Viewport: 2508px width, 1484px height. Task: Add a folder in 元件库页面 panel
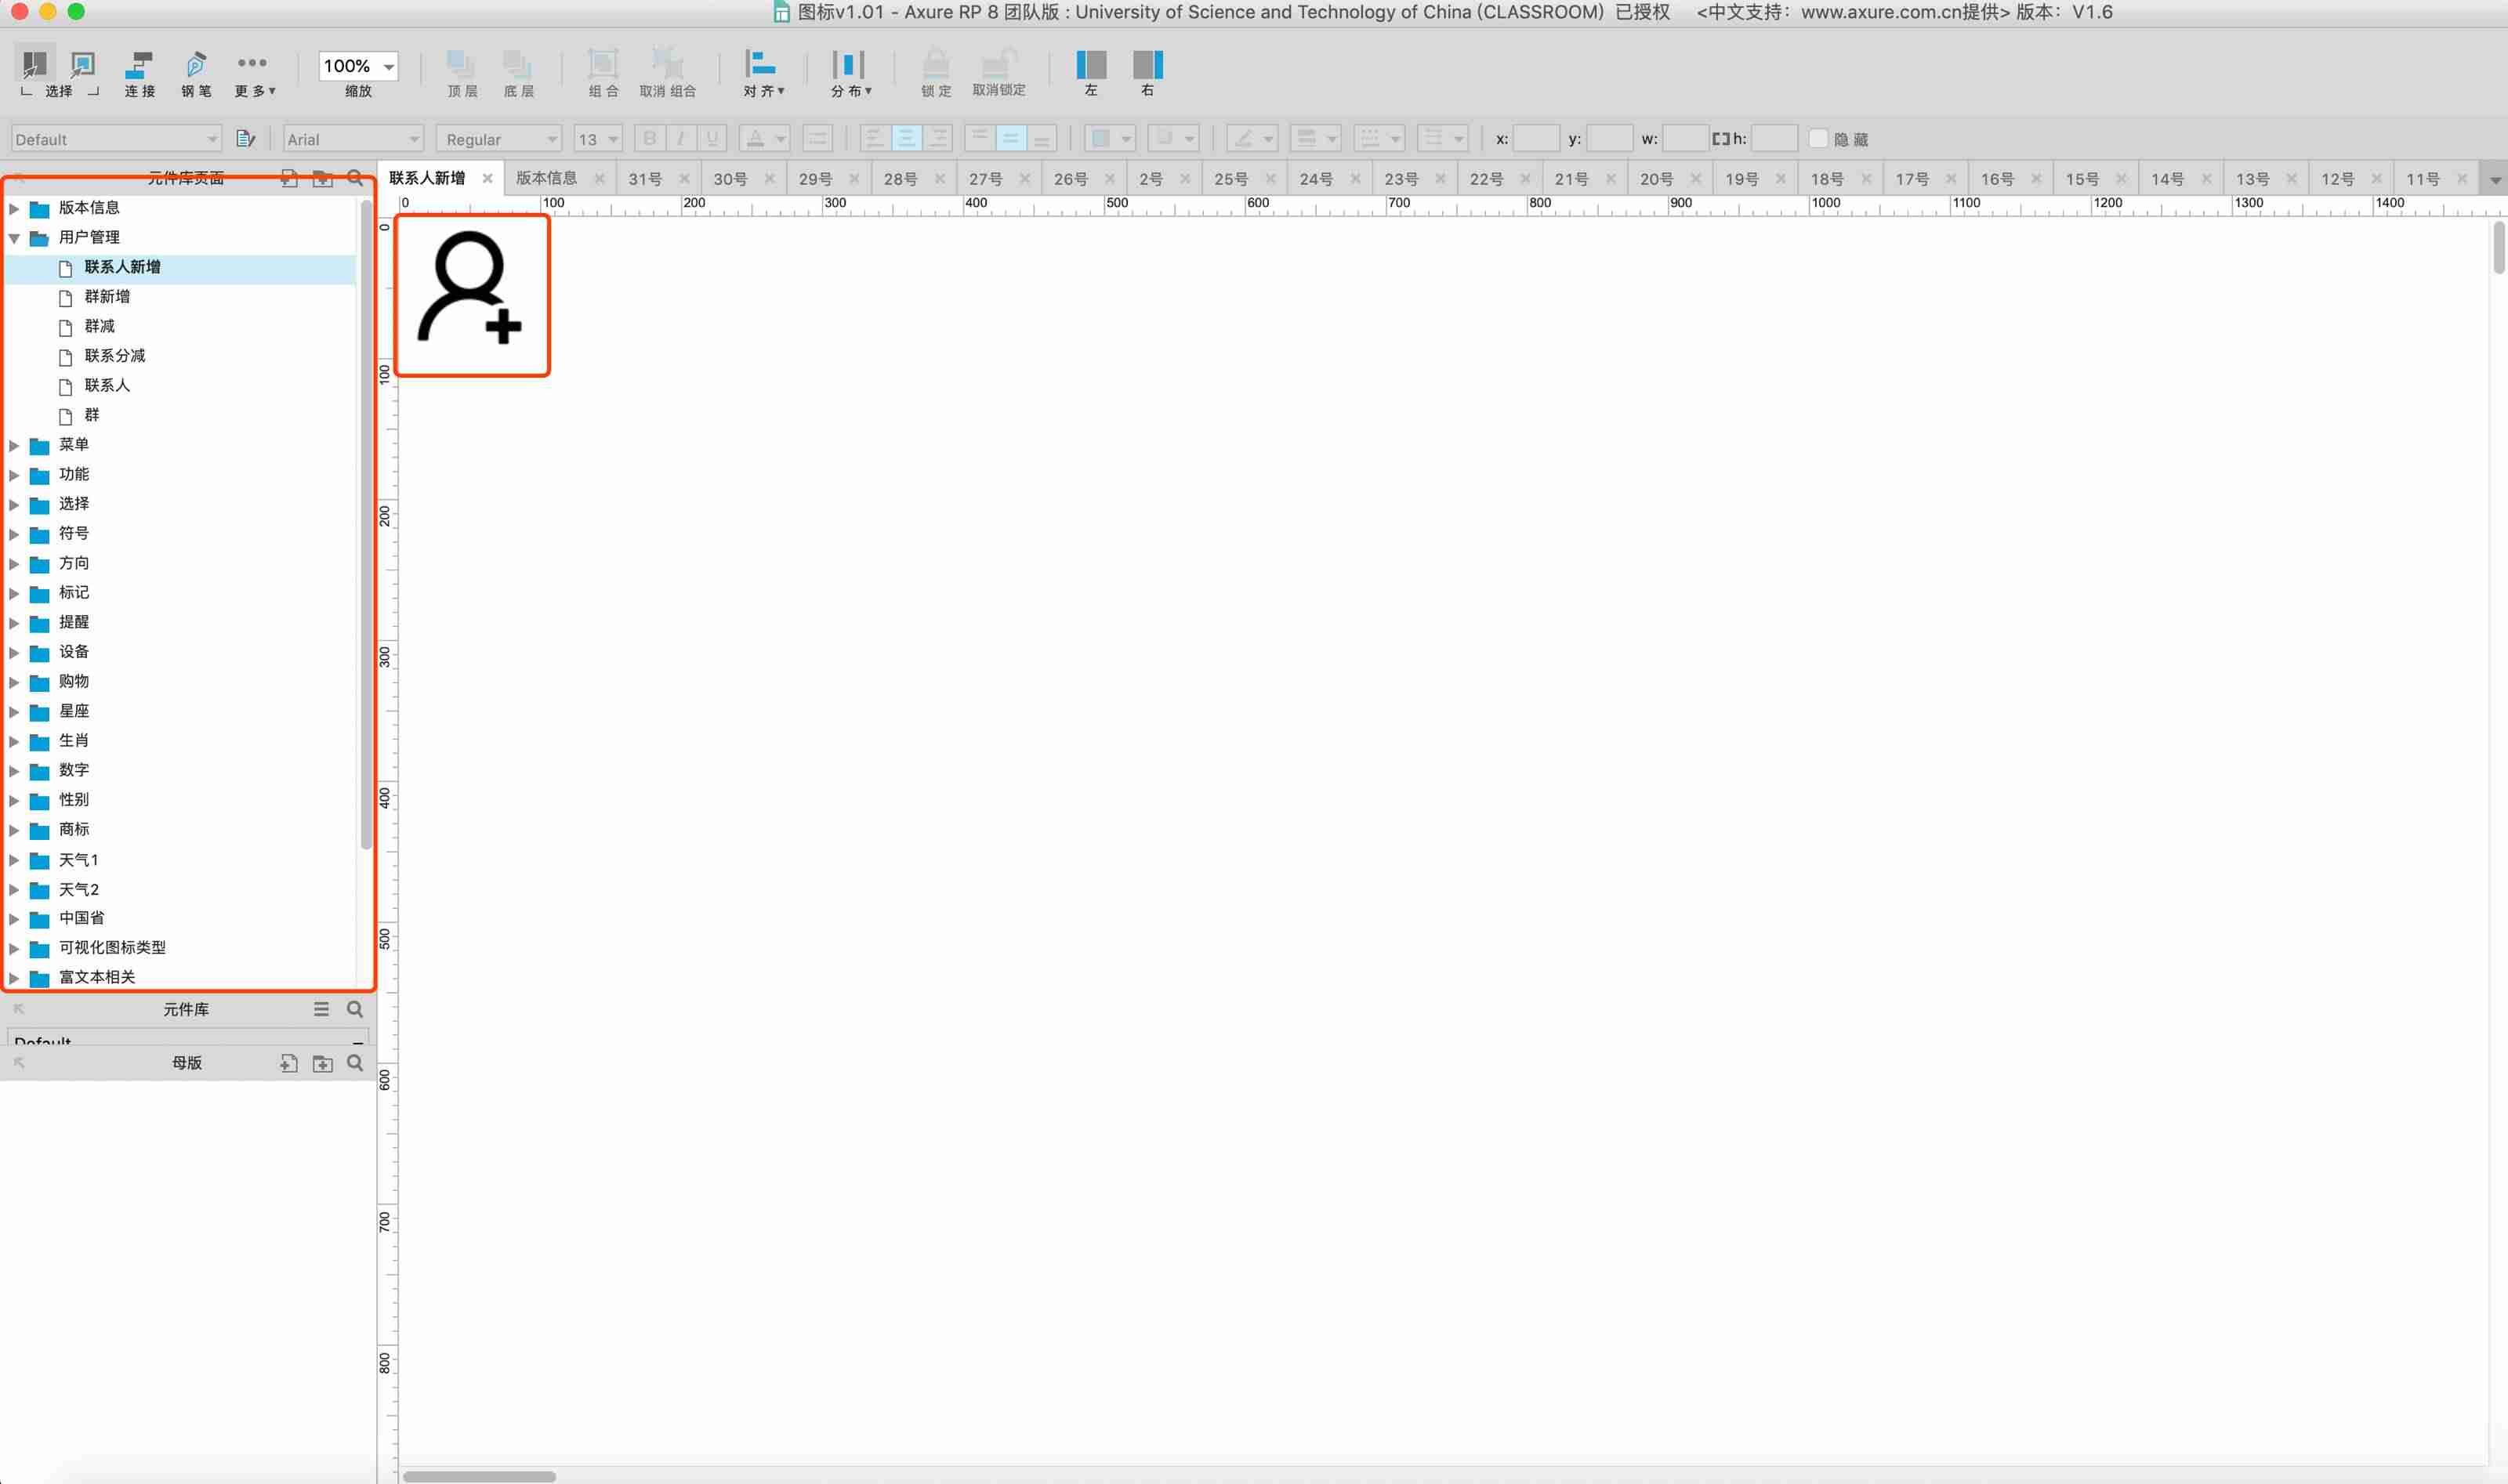(322, 178)
